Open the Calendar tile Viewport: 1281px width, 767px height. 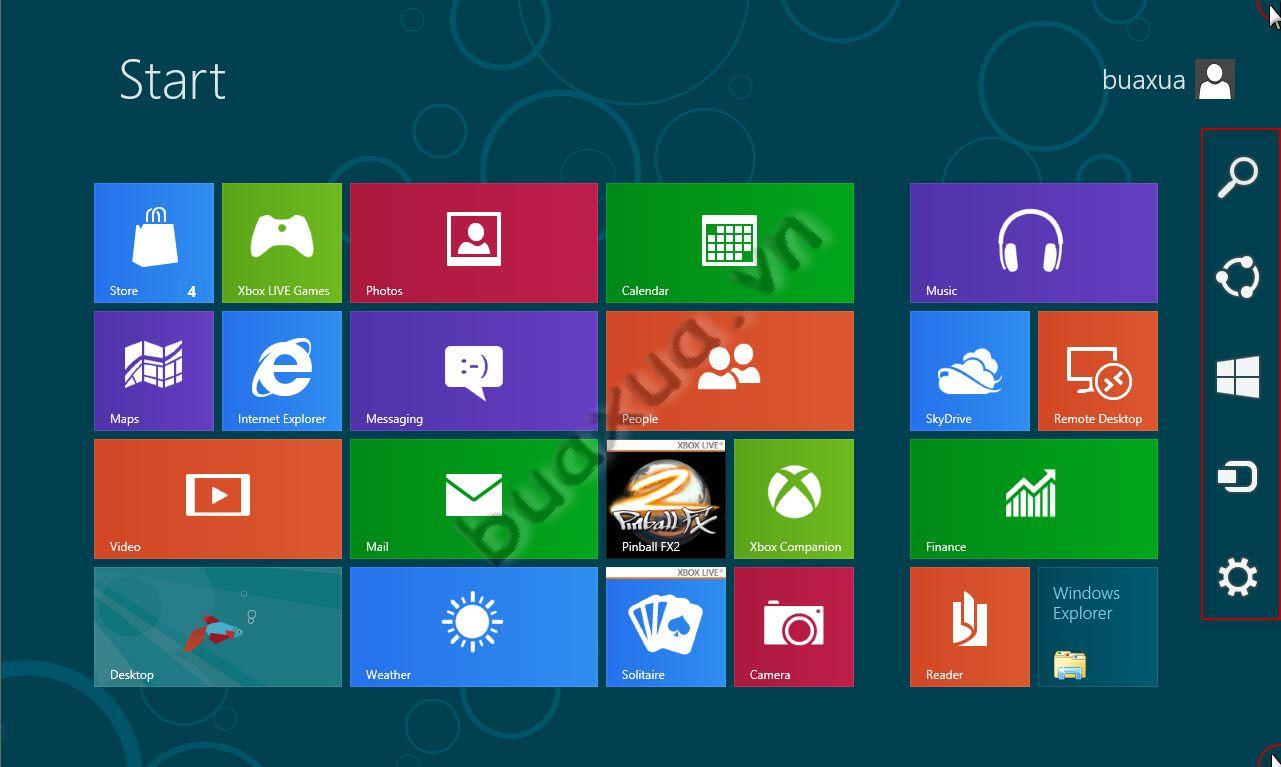pyautogui.click(x=730, y=243)
